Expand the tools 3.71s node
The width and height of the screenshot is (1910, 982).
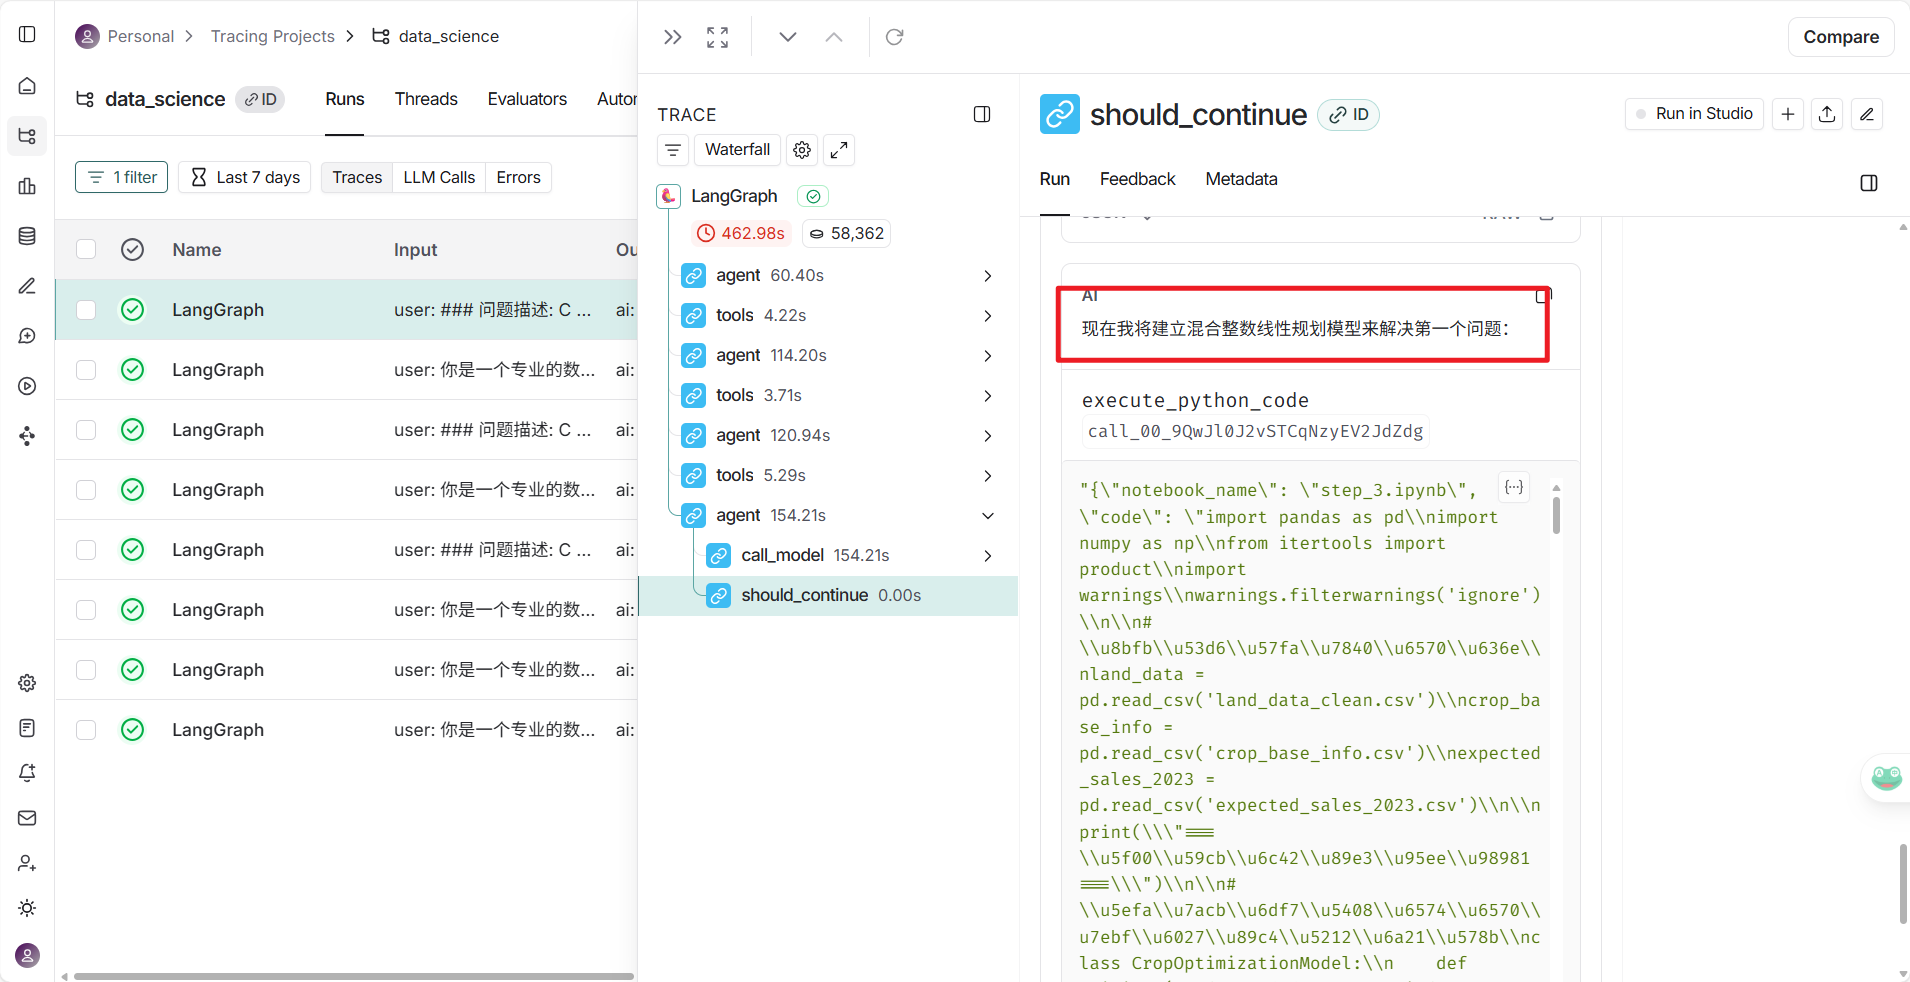click(x=988, y=396)
